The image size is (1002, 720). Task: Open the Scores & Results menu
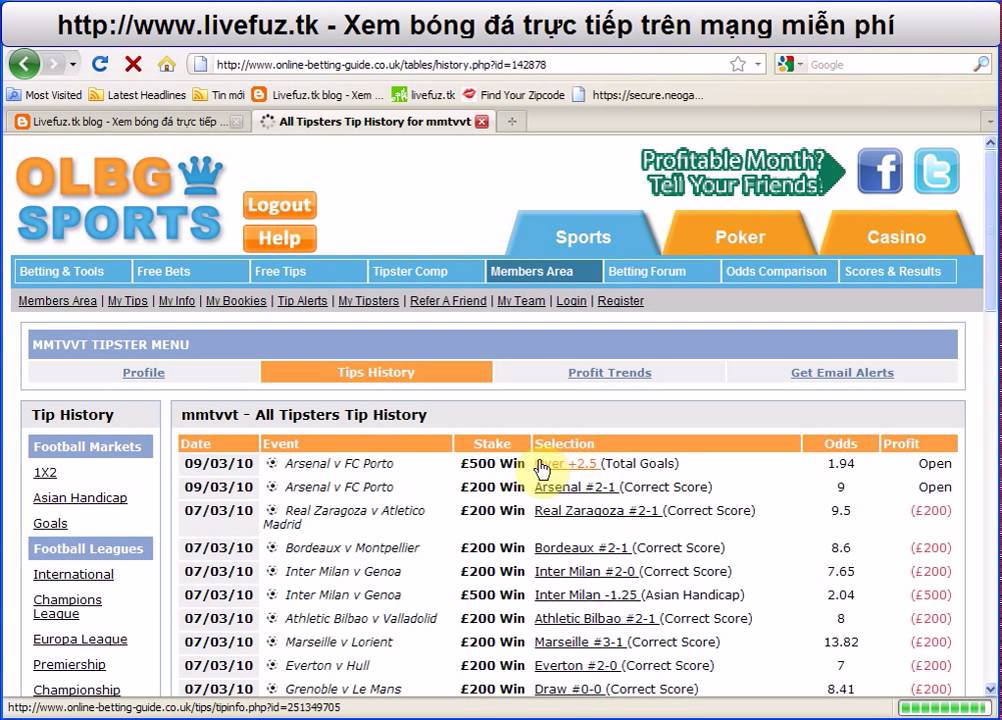coord(898,272)
